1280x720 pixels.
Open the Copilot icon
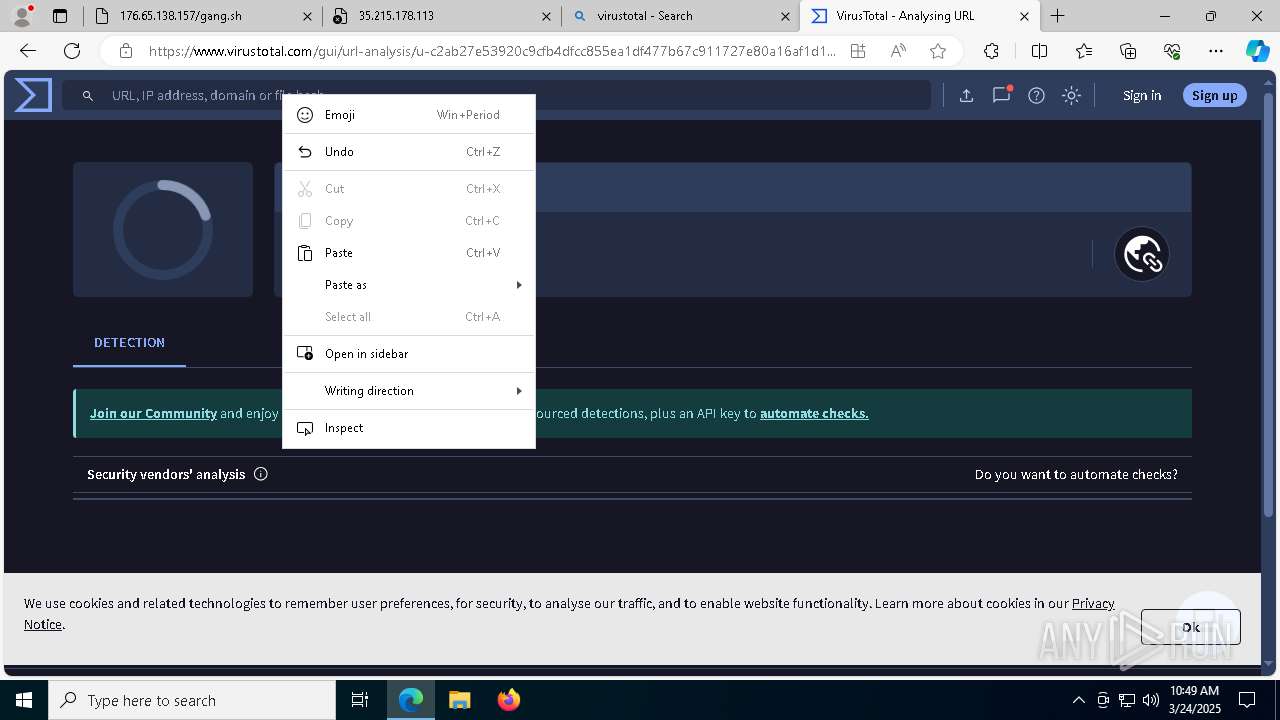[1257, 51]
